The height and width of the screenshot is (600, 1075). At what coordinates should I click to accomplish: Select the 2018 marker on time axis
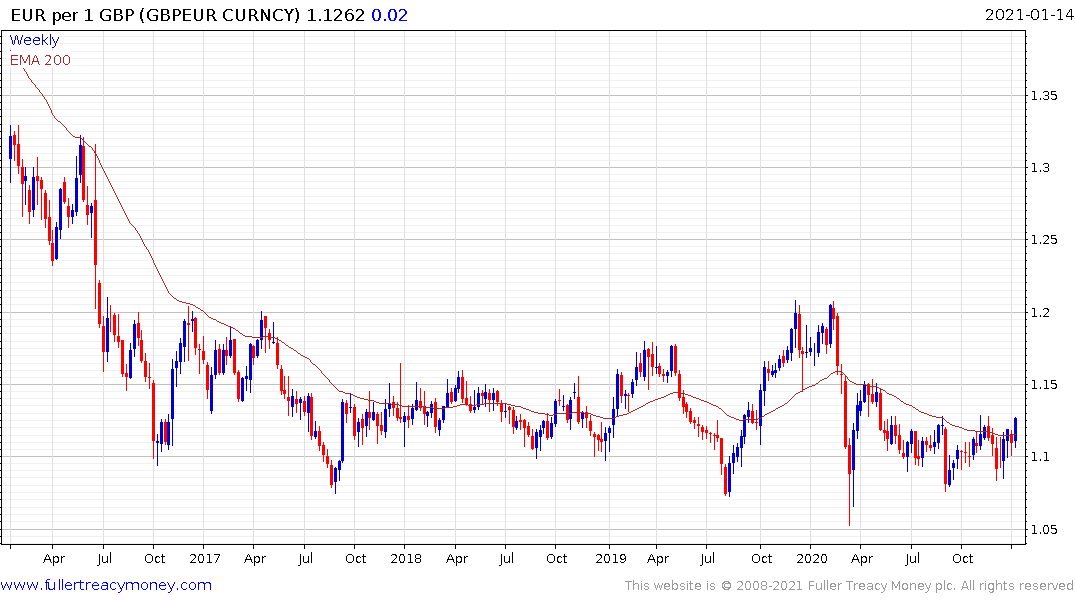point(406,558)
